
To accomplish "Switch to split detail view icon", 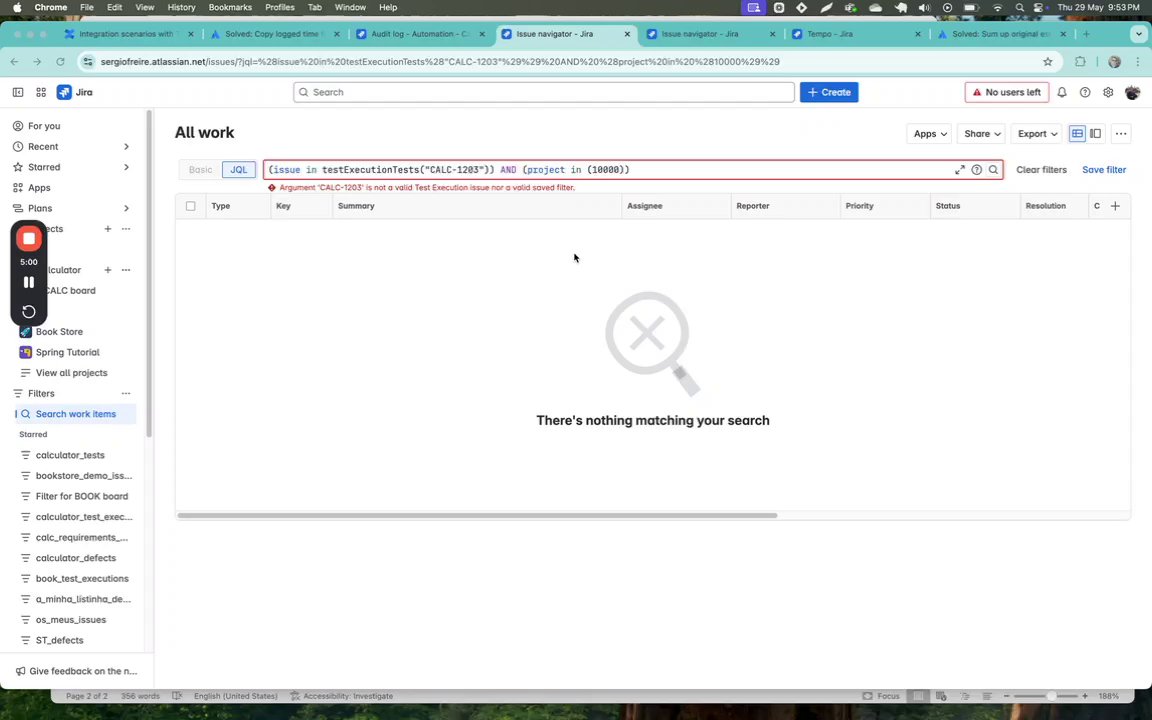I will [1095, 134].
